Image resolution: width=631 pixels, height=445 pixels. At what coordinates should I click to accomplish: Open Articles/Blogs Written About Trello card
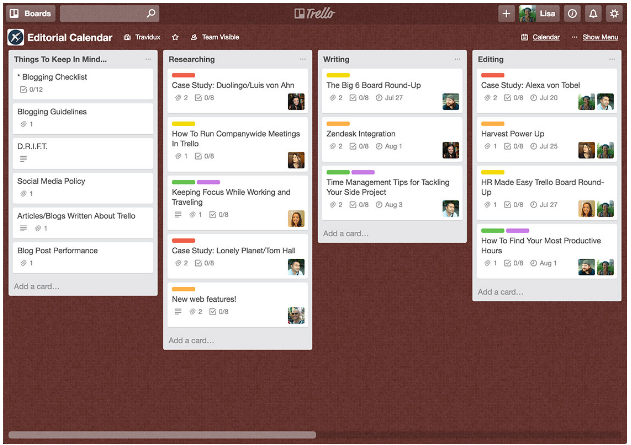(83, 222)
